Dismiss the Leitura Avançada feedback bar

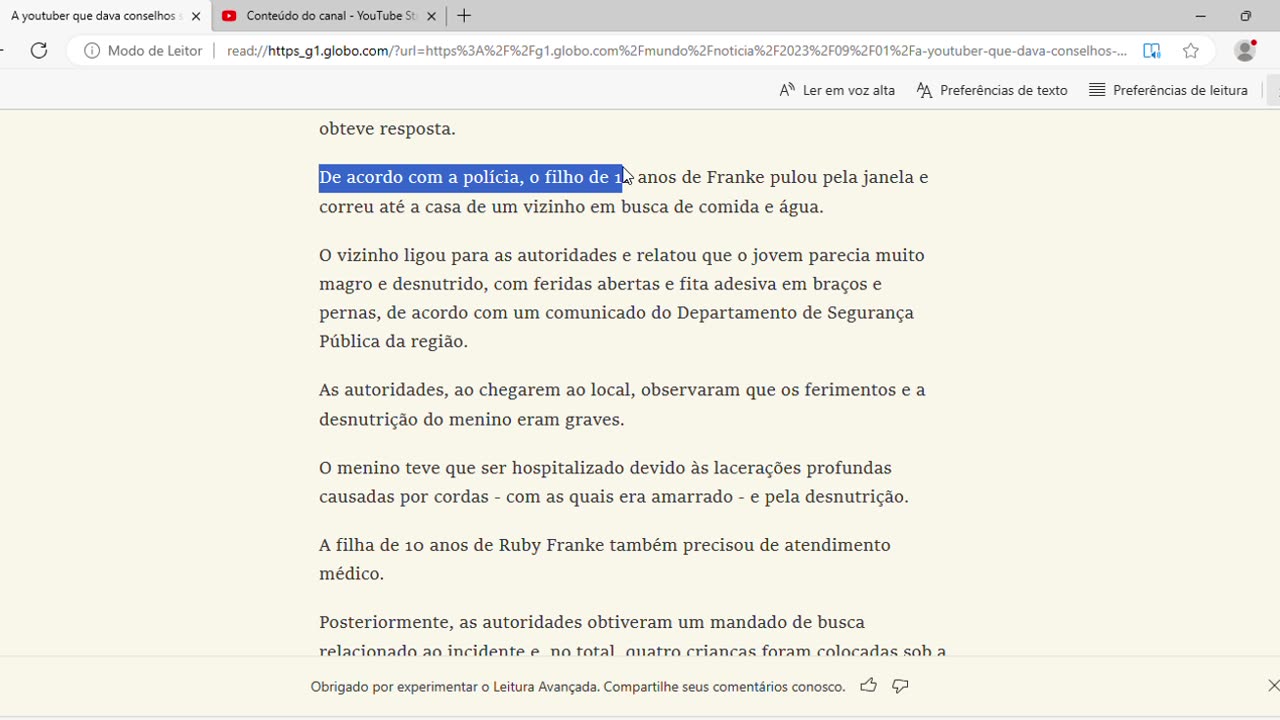pos(1273,685)
